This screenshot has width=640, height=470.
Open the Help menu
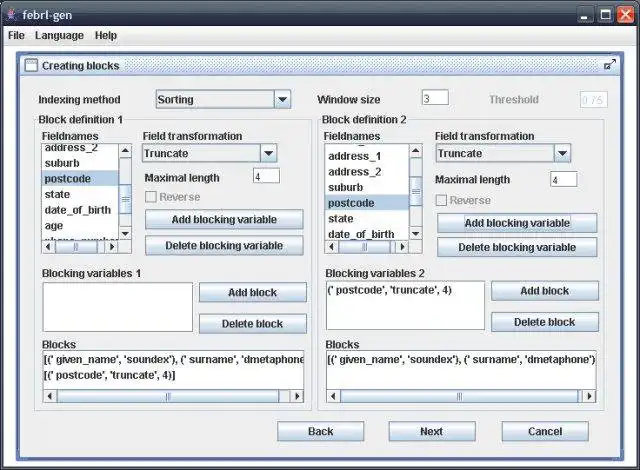(x=106, y=35)
